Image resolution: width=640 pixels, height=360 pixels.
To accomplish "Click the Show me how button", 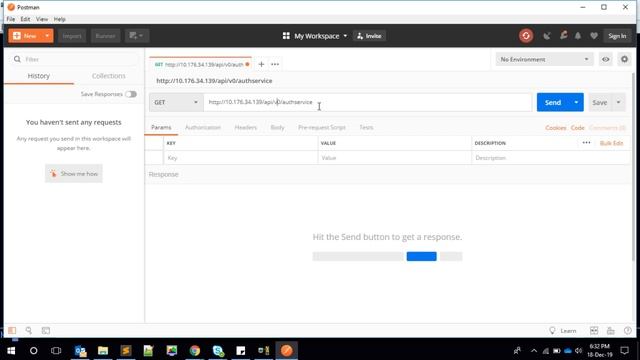I will (x=74, y=174).
